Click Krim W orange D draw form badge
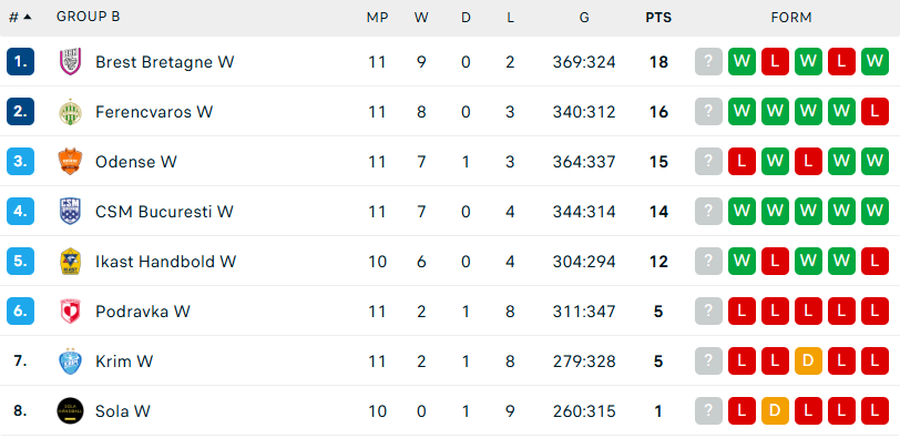Screen dimensions: 900x438 pos(808,361)
